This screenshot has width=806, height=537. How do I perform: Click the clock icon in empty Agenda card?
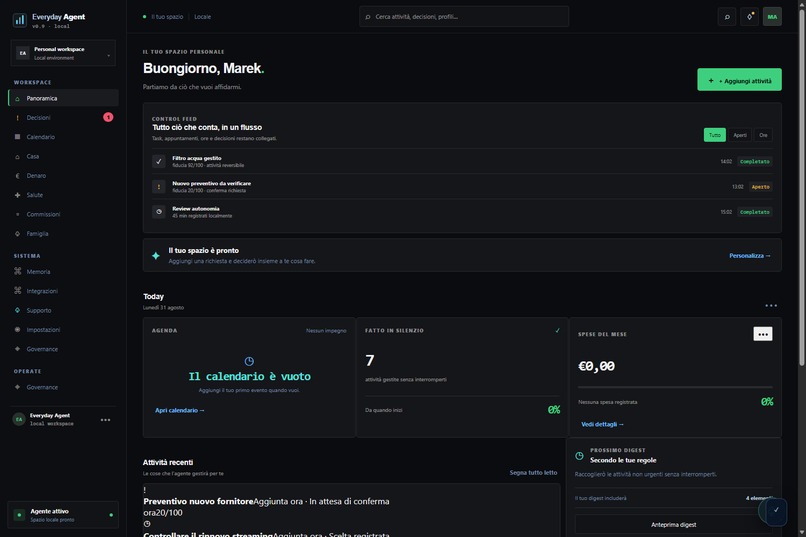coord(249,361)
